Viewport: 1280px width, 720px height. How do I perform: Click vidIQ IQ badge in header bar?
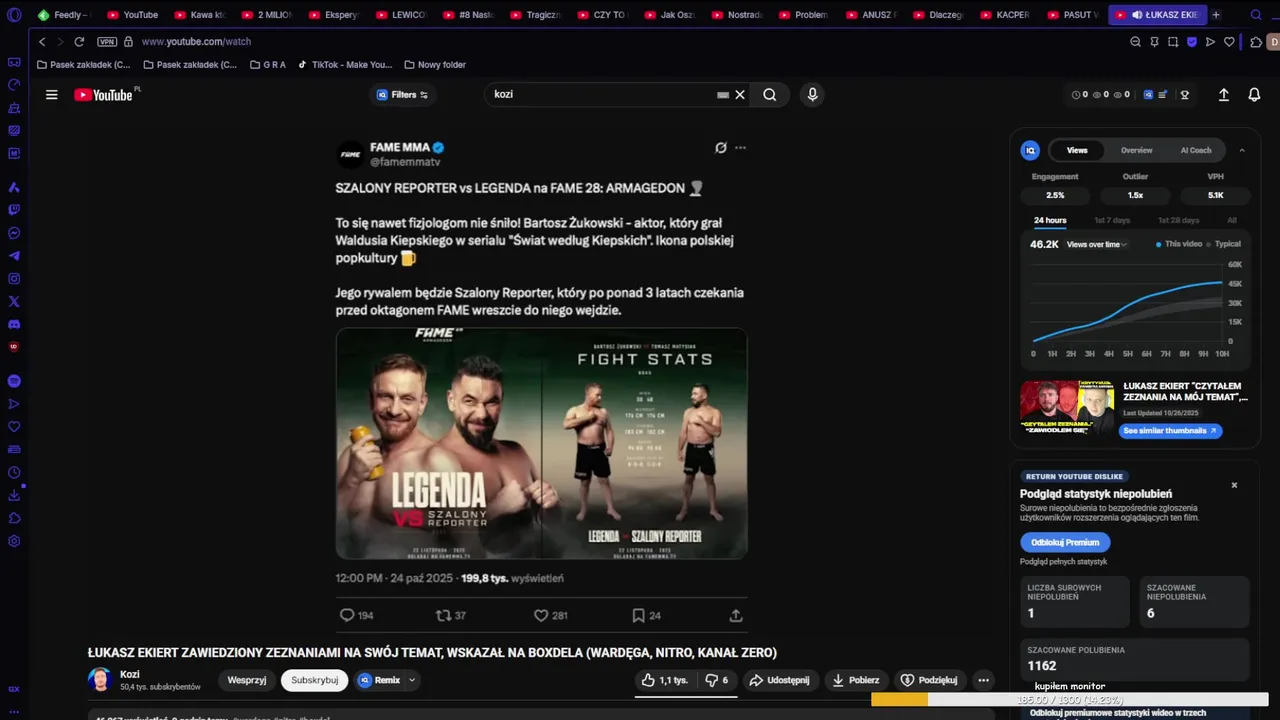coord(1148,95)
